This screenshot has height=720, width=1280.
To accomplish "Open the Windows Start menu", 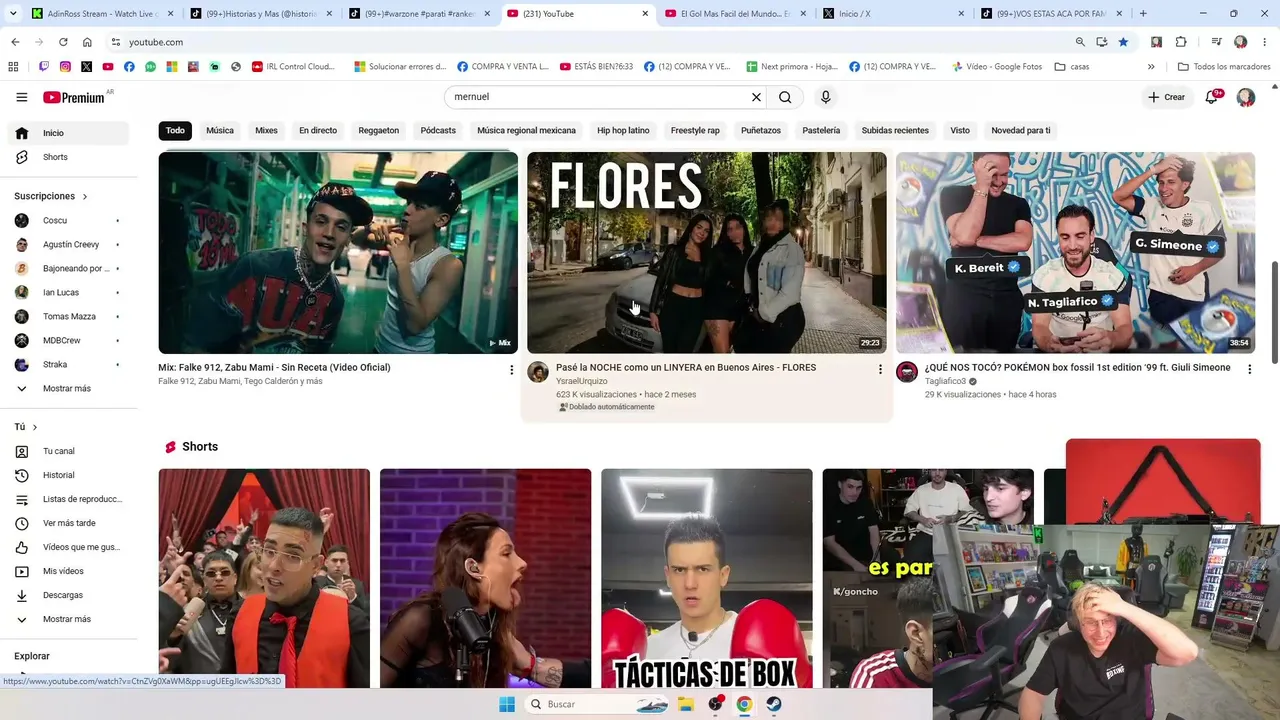I will pos(507,704).
